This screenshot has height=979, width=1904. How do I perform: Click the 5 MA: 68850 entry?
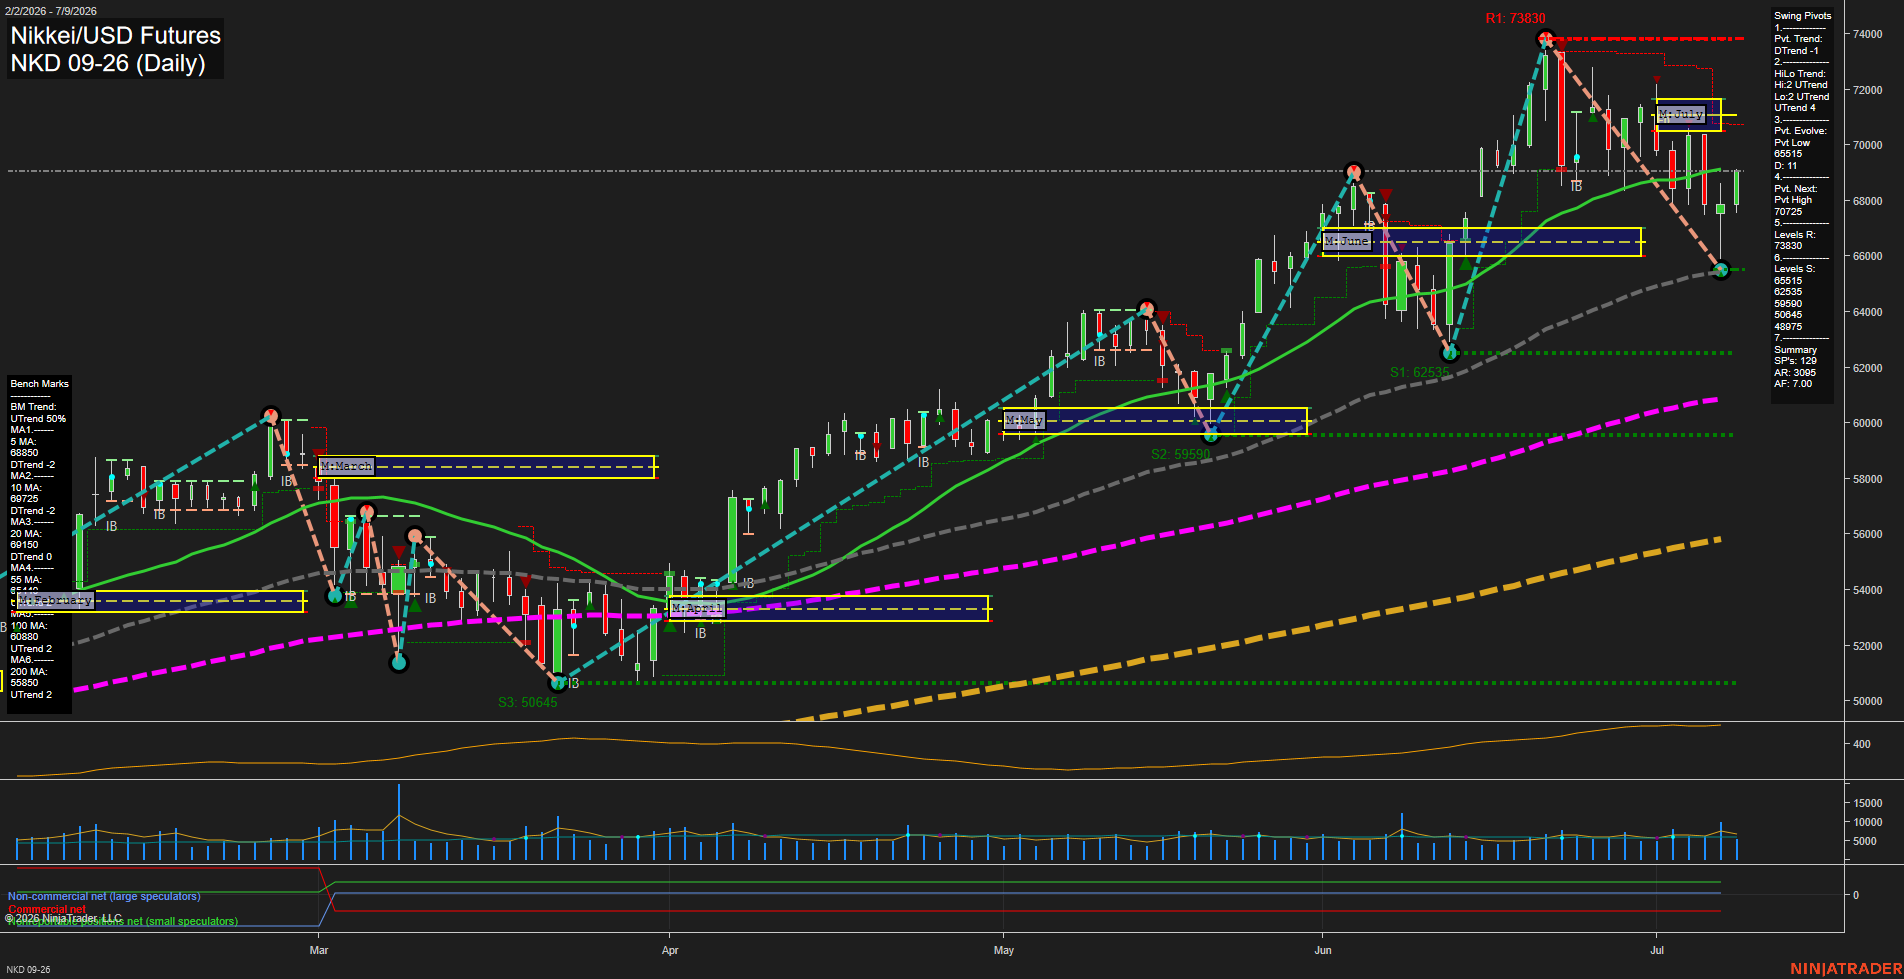24,447
